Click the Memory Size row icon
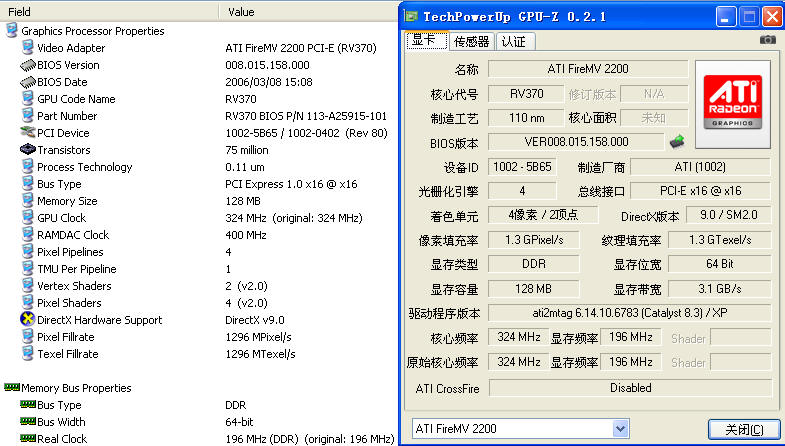This screenshot has width=785, height=446. click(x=28, y=201)
